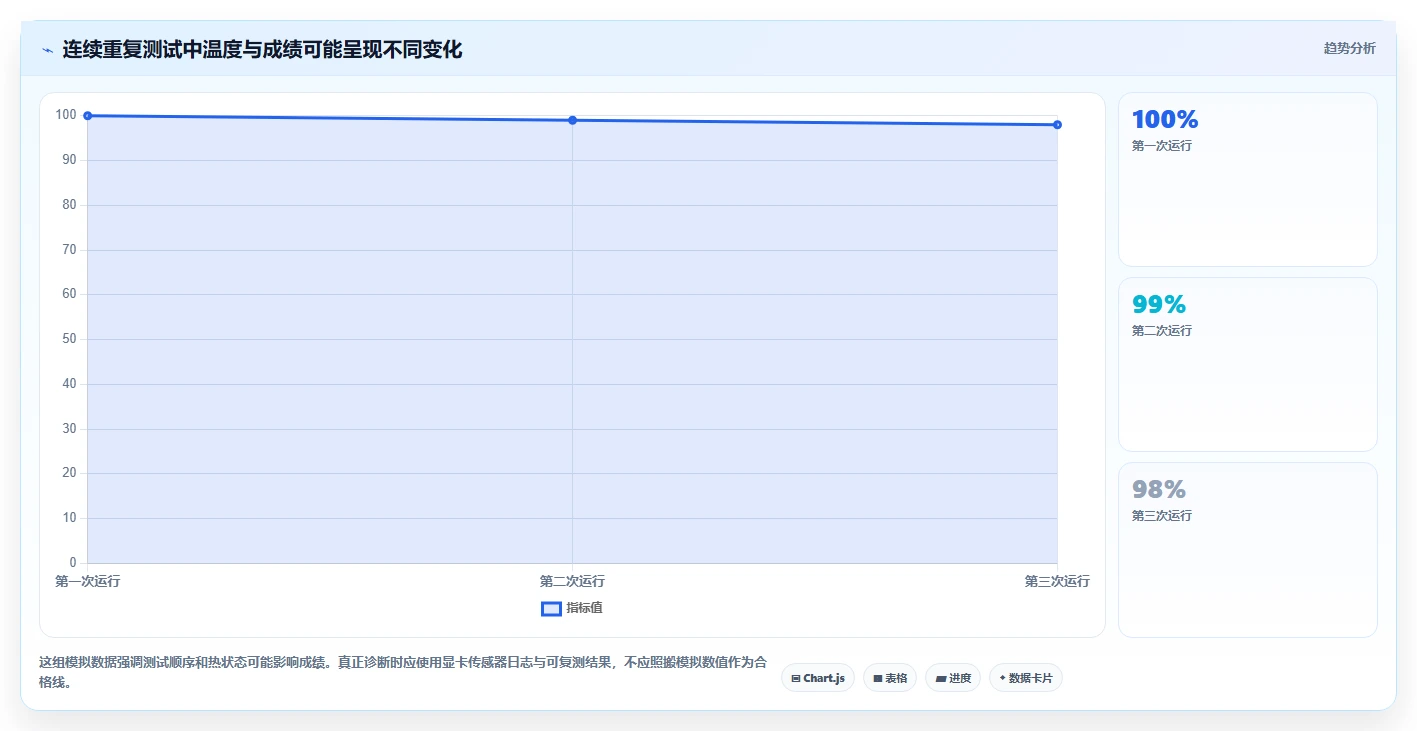Select the 数据卡片 tag chip
The width and height of the screenshot is (1417, 731).
(x=1026, y=678)
